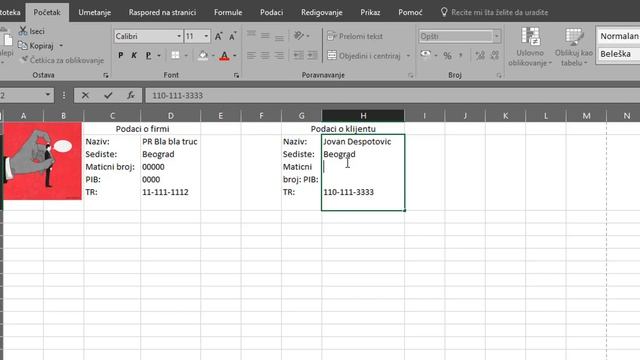
Task: Open the Calibri font name dropdown
Action: [x=179, y=36]
